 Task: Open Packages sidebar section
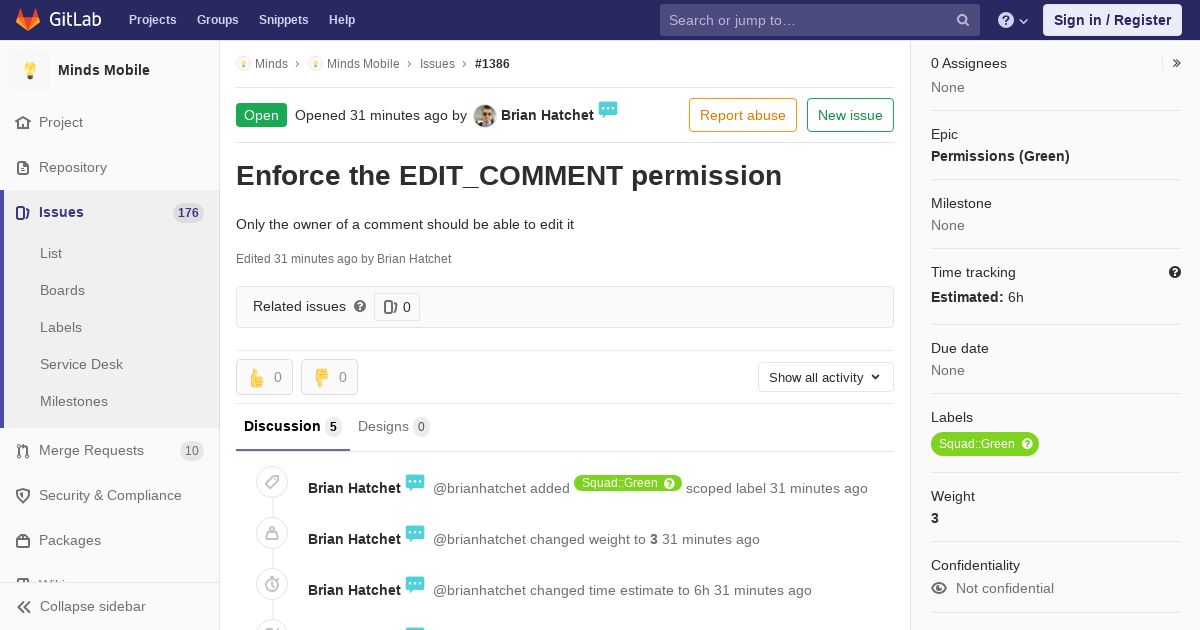coord(110,540)
